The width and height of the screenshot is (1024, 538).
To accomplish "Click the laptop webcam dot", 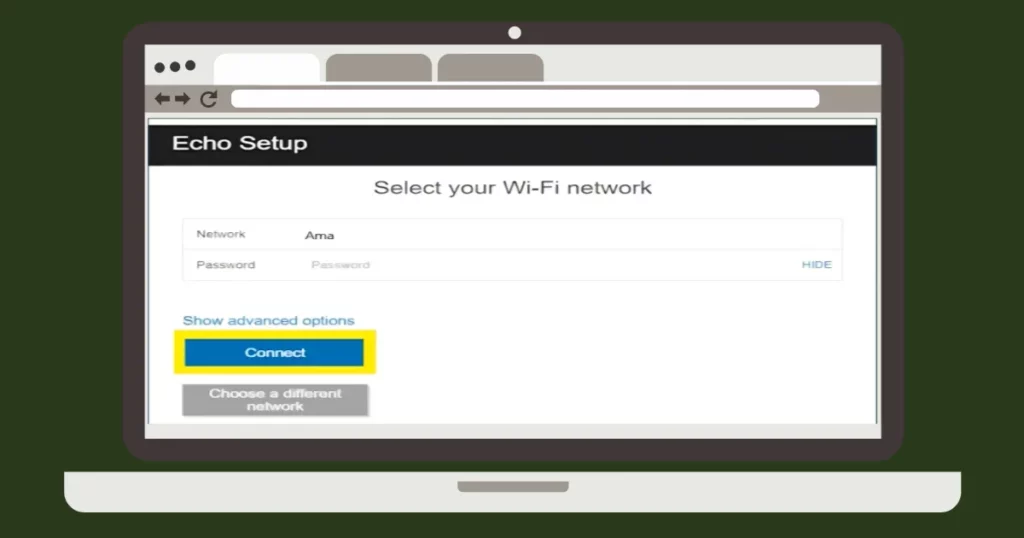I will click(515, 33).
